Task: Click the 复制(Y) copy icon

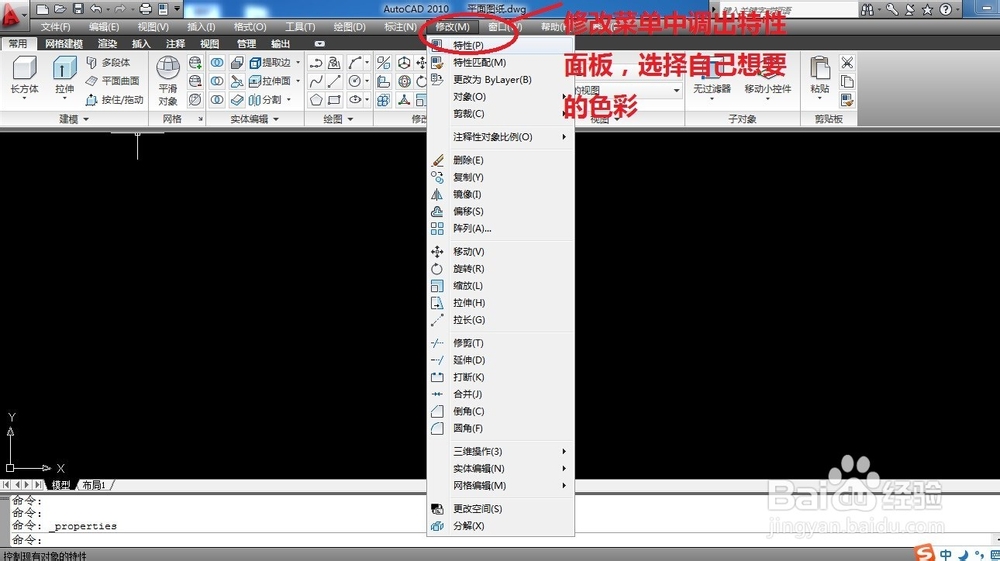Action: pos(437,177)
